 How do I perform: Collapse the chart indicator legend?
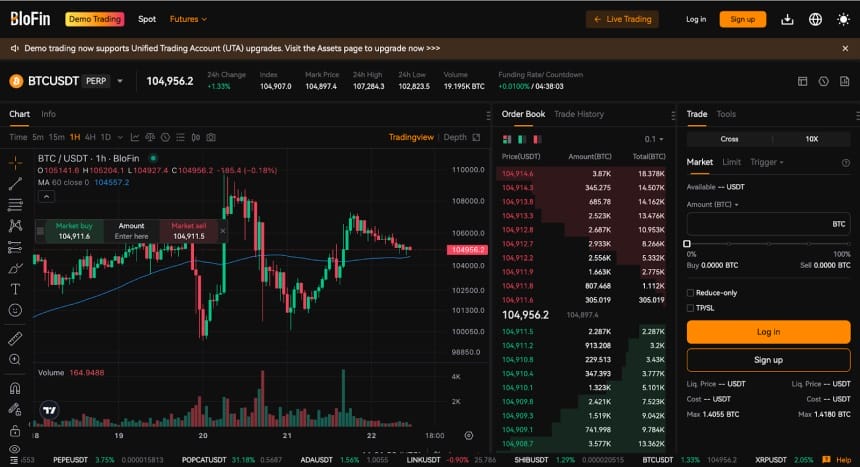tap(46, 196)
